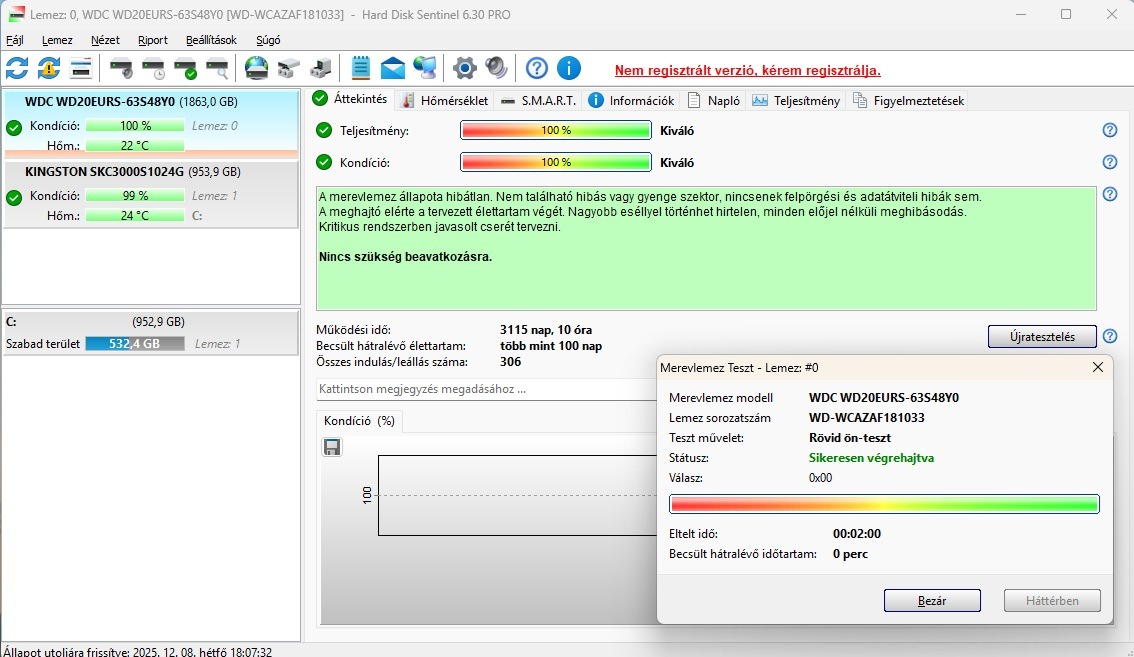Click the disk with clock icon
The image size is (1134, 657).
pos(153,68)
